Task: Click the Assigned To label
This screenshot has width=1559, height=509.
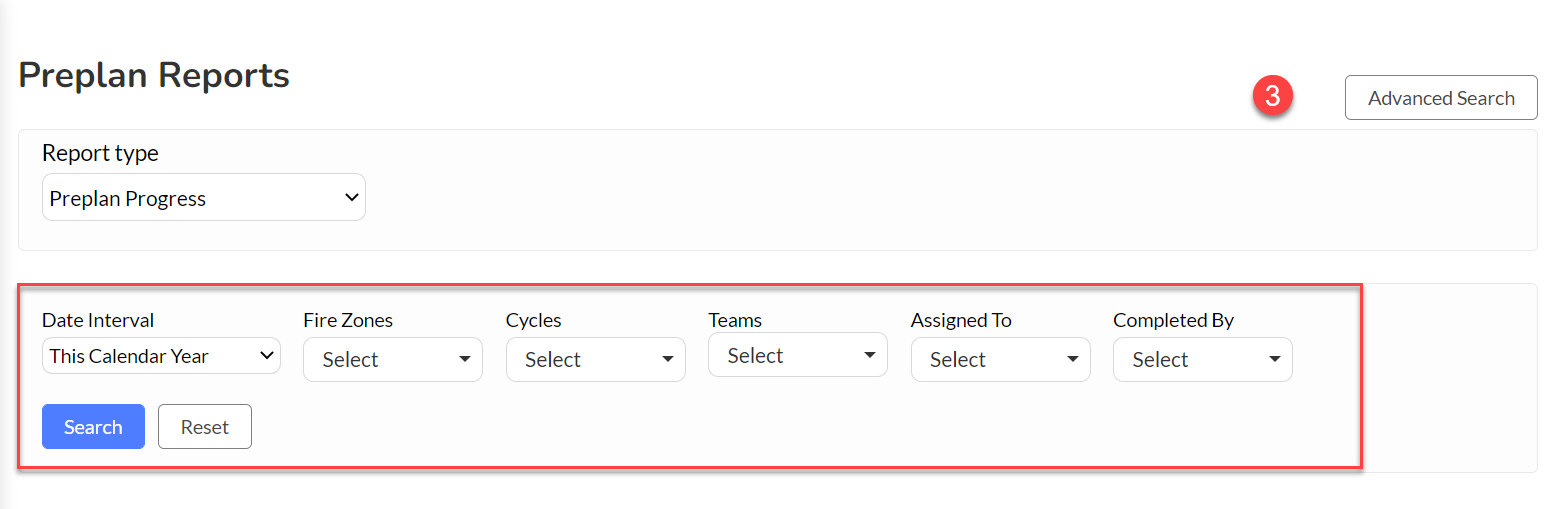Action: click(x=961, y=320)
